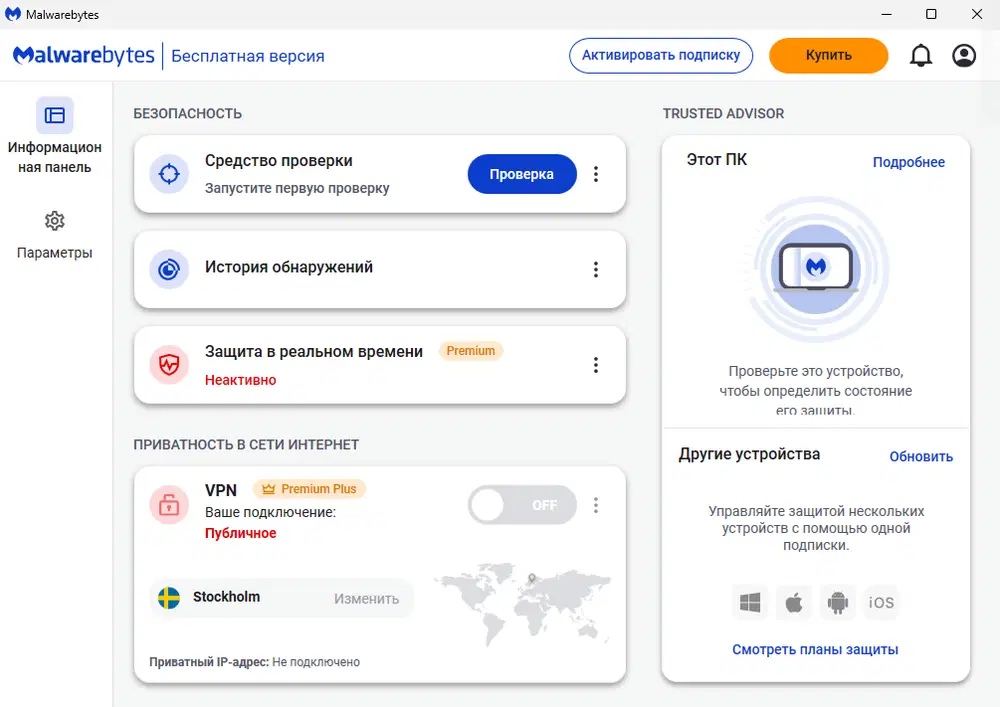The width and height of the screenshot is (1000, 707).
Task: Open the История обнаружений card
Action: point(380,270)
